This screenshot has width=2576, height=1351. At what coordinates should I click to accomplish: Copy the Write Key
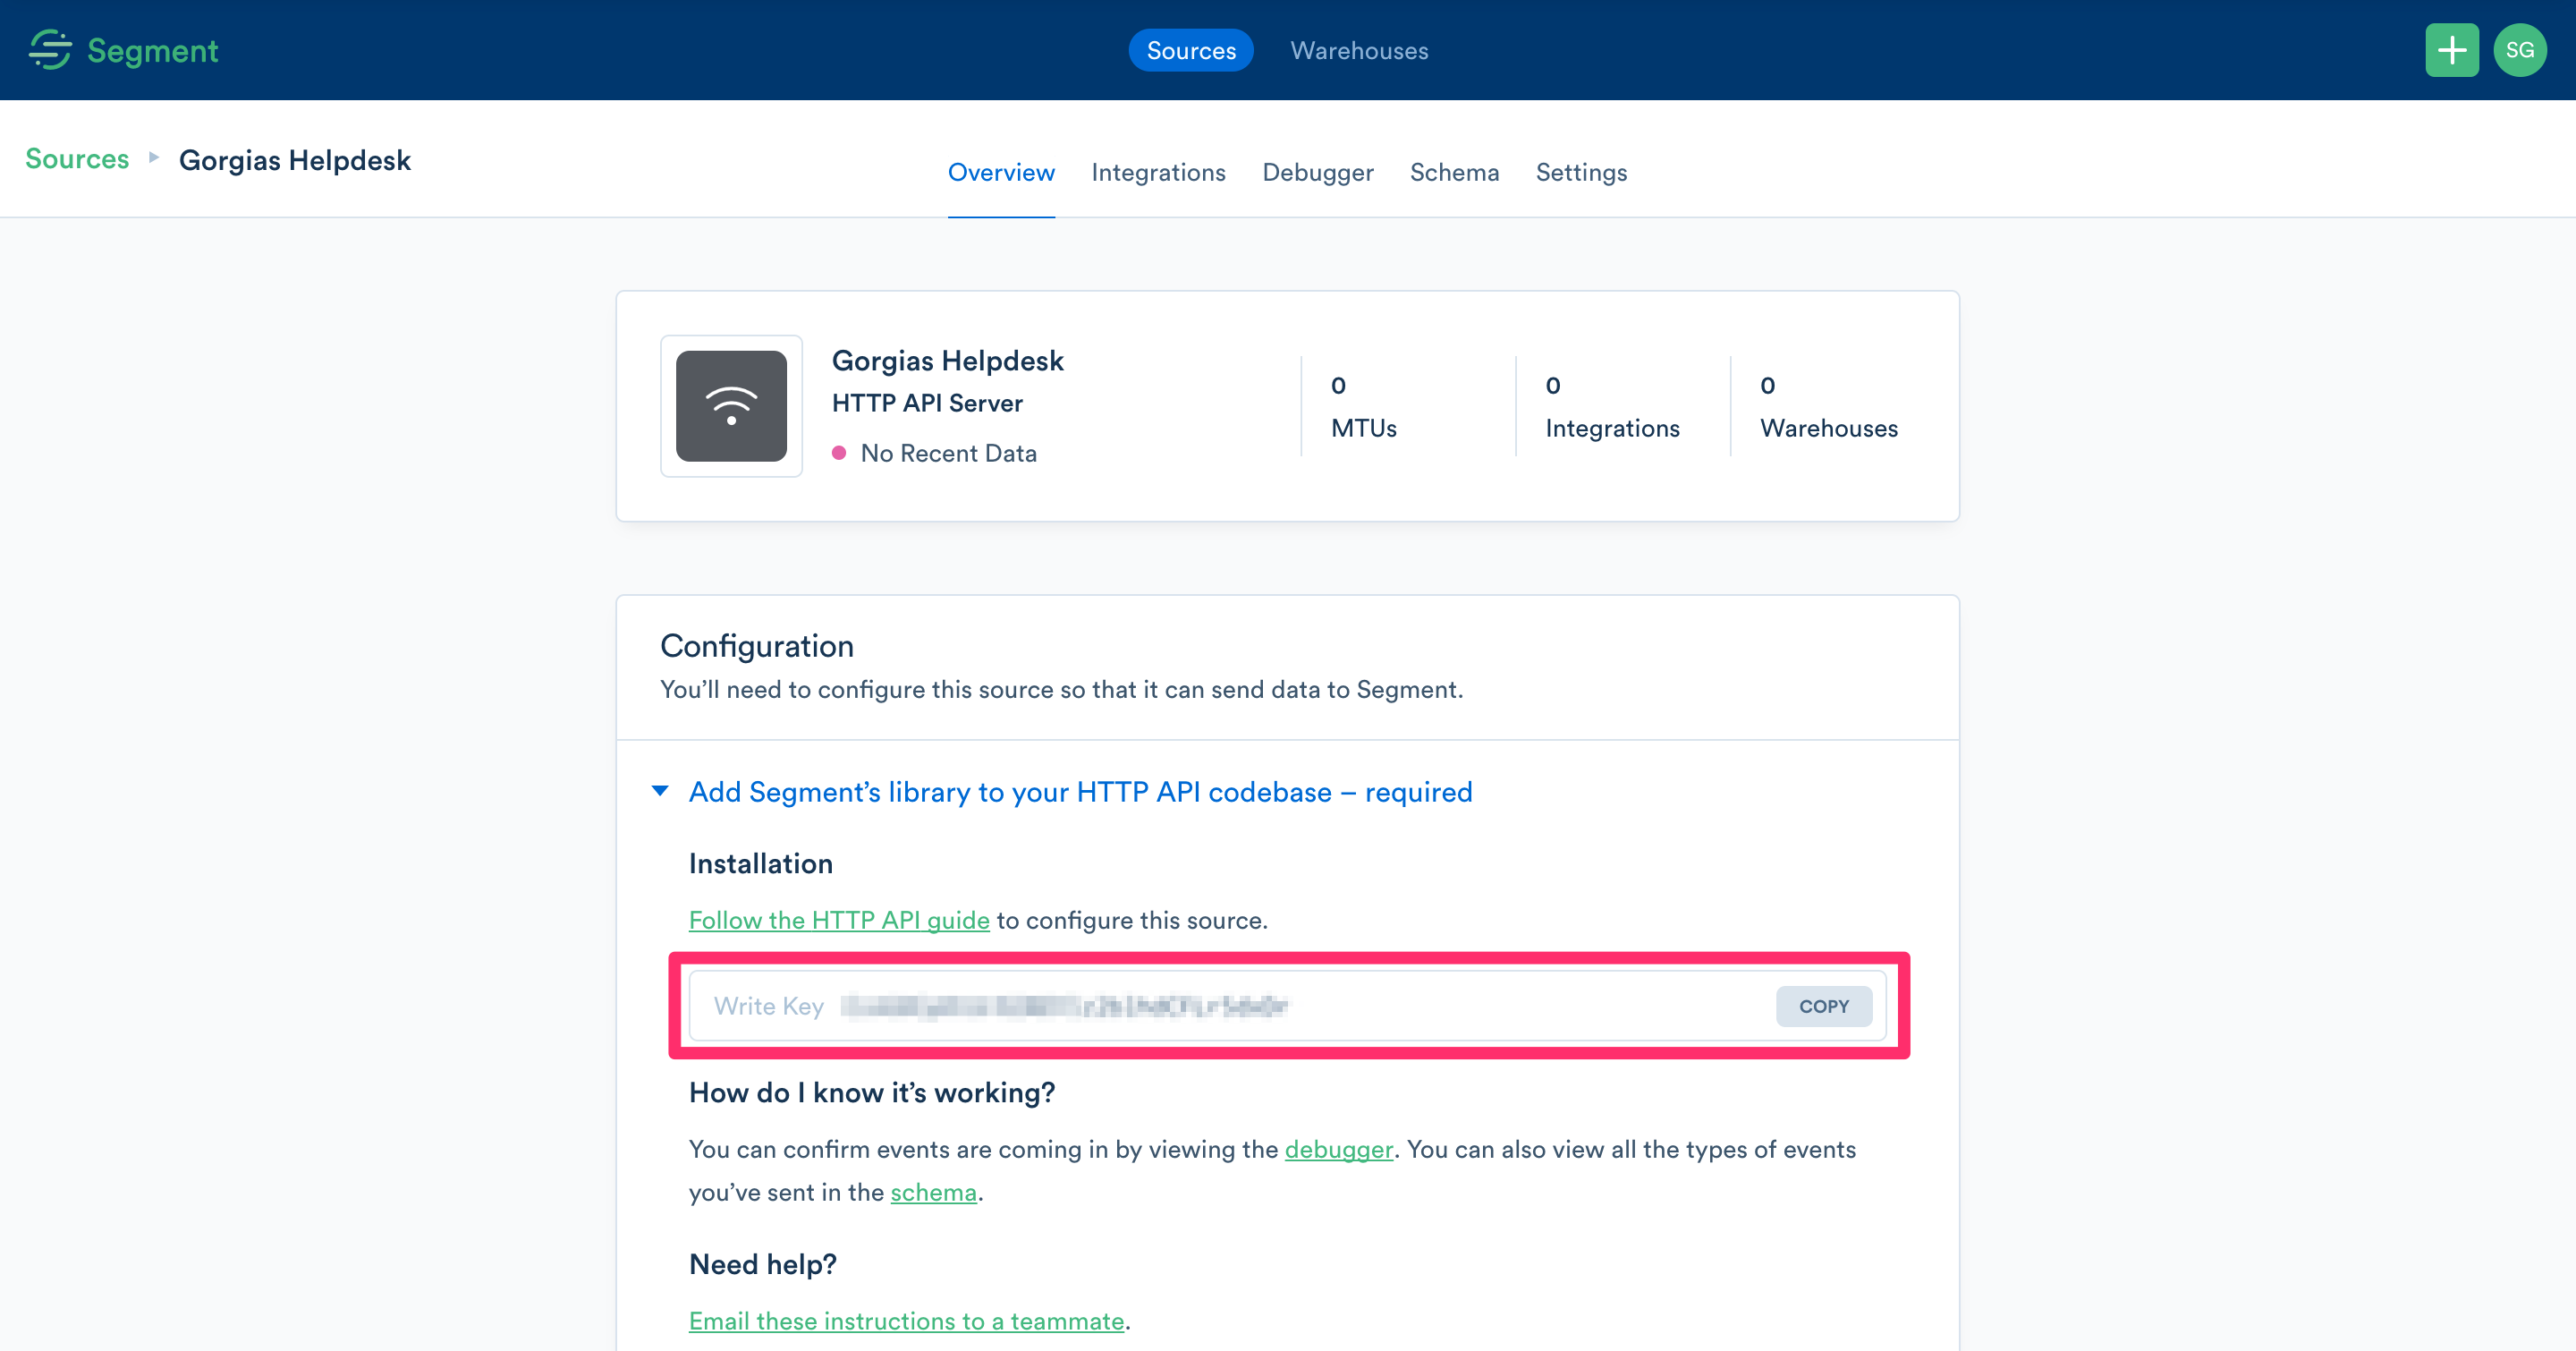coord(1823,1006)
